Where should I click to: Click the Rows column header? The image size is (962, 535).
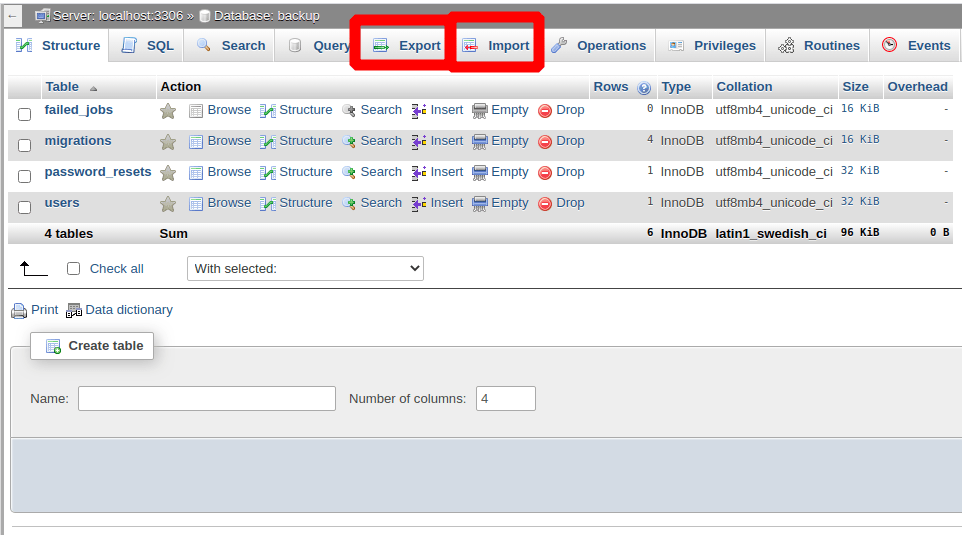(x=610, y=87)
